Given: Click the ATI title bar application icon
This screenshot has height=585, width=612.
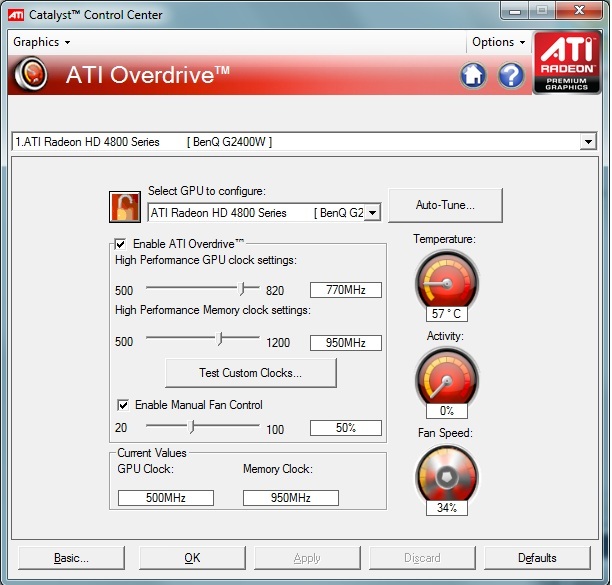Looking at the screenshot, I should click(x=16, y=15).
